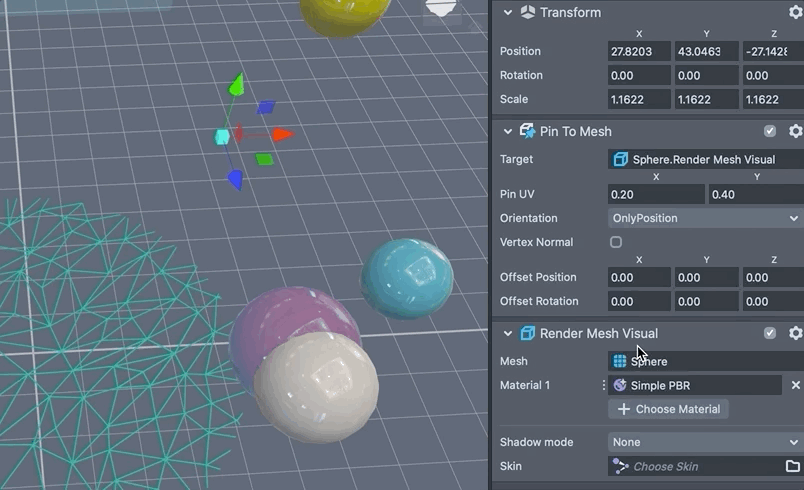Disable the Render Mesh Visual component checkbox
The width and height of the screenshot is (804, 490).
[770, 333]
